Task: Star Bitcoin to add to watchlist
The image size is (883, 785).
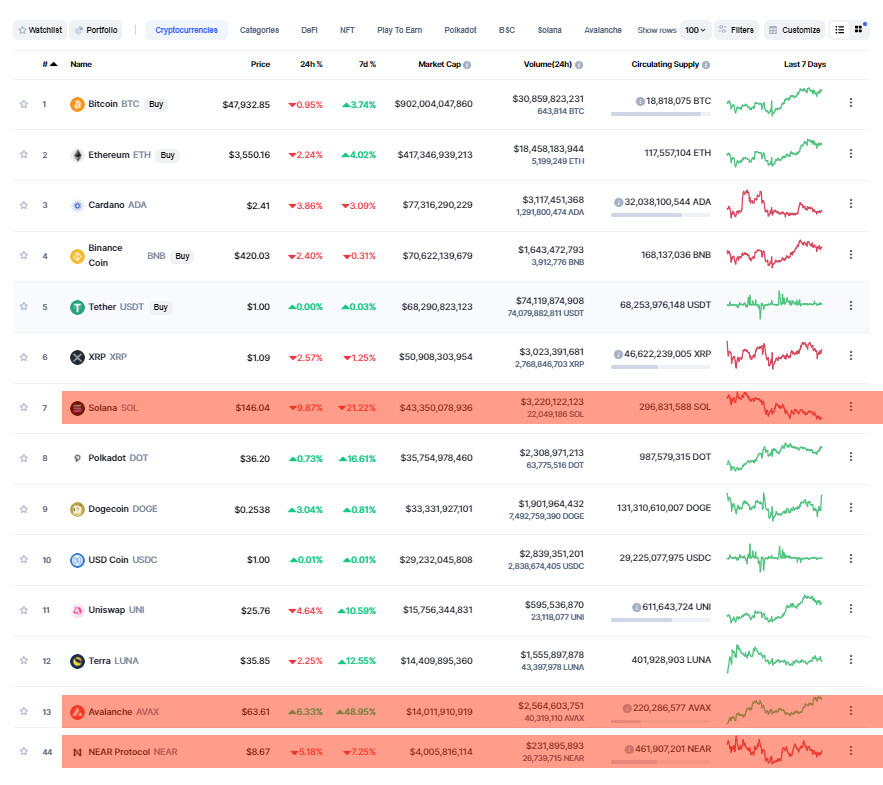Action: pyautogui.click(x=24, y=104)
